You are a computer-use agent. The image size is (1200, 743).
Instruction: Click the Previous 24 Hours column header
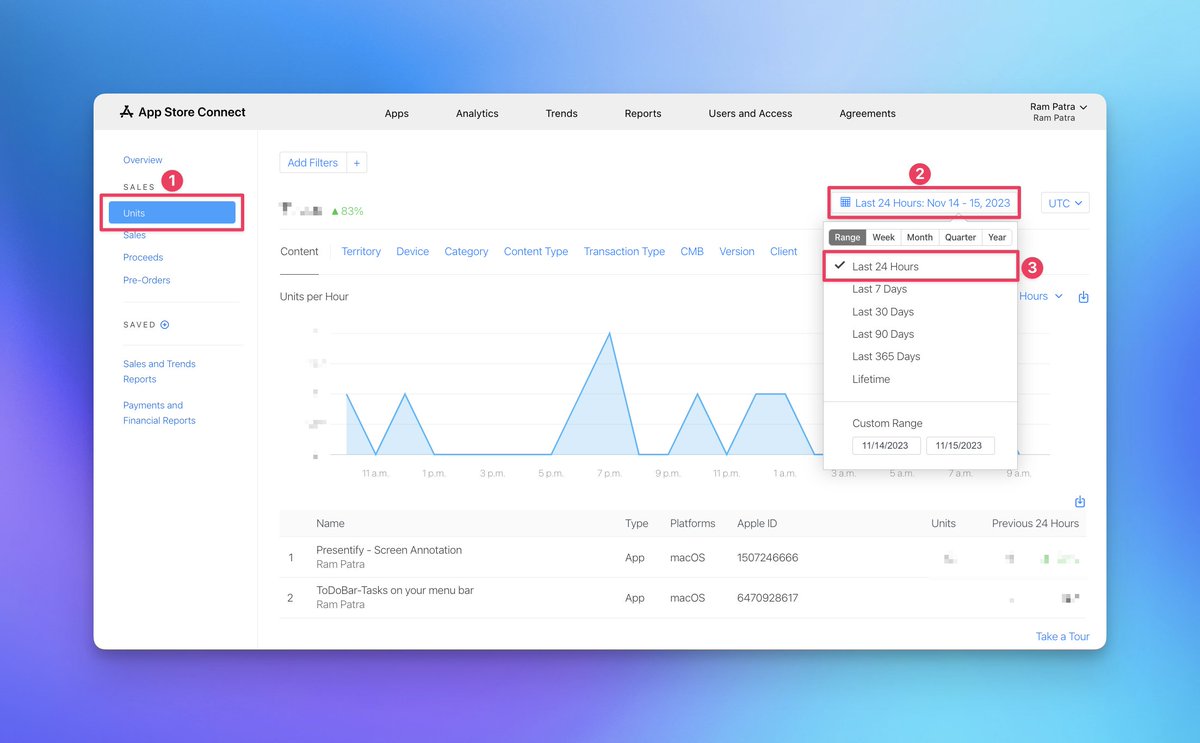pos(1035,524)
